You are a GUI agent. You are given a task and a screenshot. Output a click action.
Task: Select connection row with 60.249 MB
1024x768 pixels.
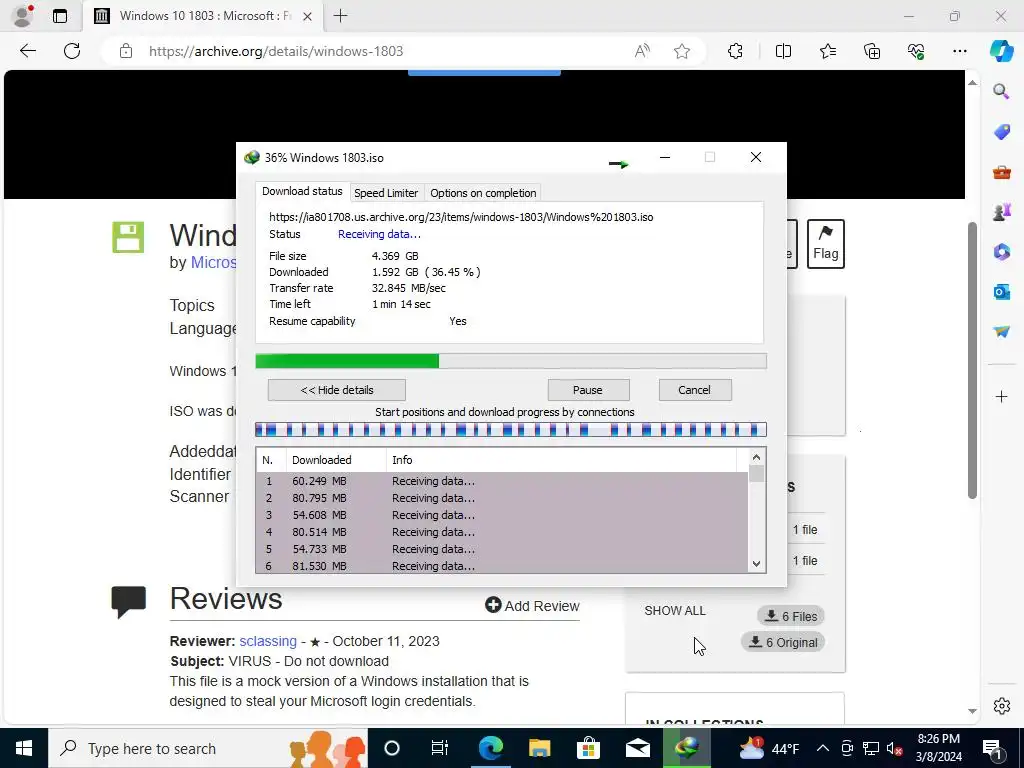pos(502,481)
